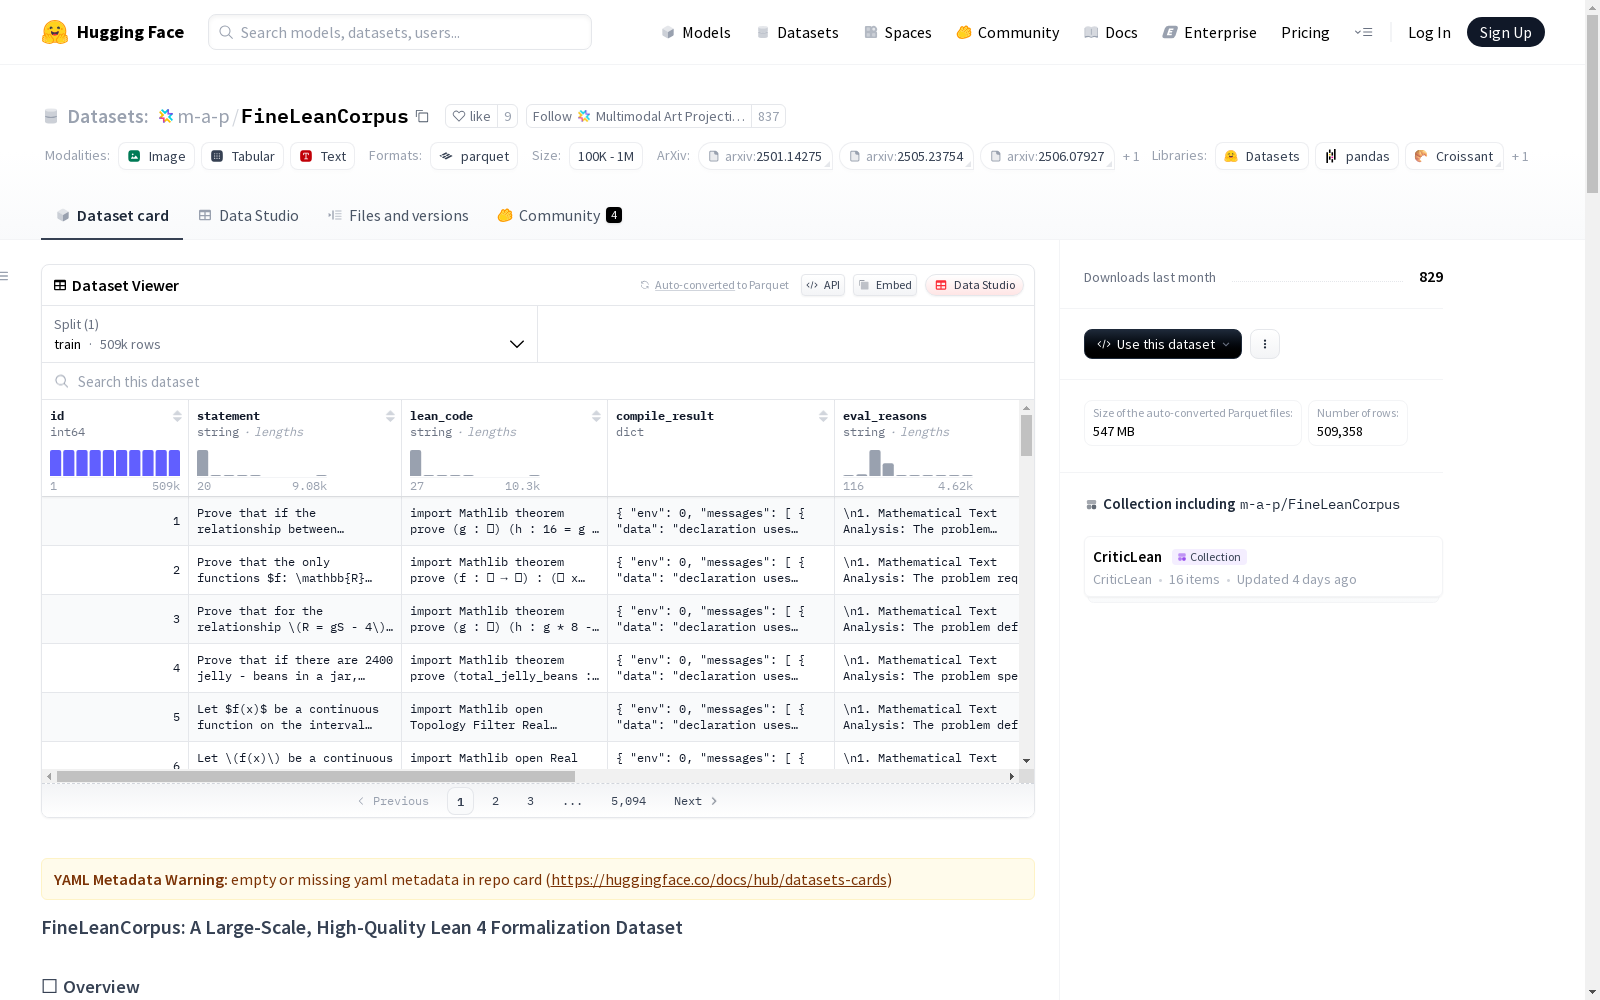Viewport: 1600px width, 1000px height.
Task: Click the Datasets library tag icon
Action: [1231, 156]
